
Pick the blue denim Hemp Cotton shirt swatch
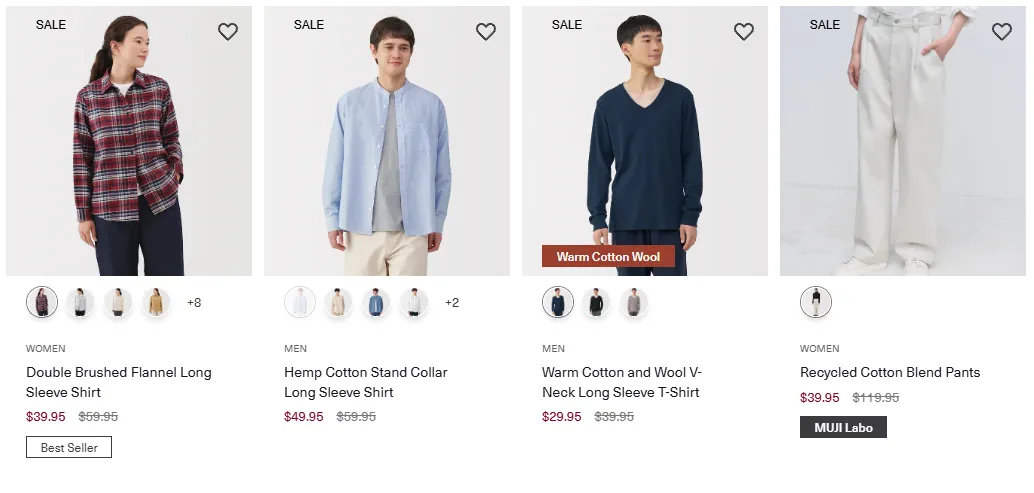tap(376, 303)
